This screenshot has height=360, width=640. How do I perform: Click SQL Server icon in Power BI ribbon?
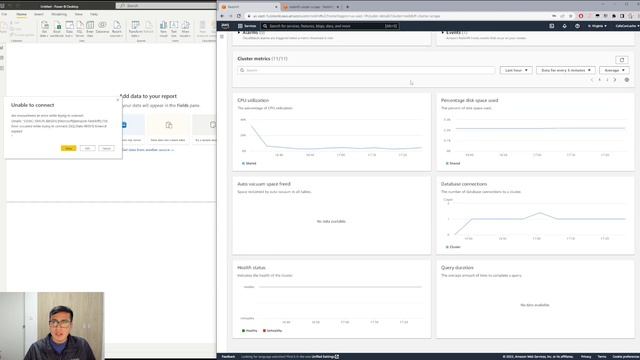[x=80, y=29]
